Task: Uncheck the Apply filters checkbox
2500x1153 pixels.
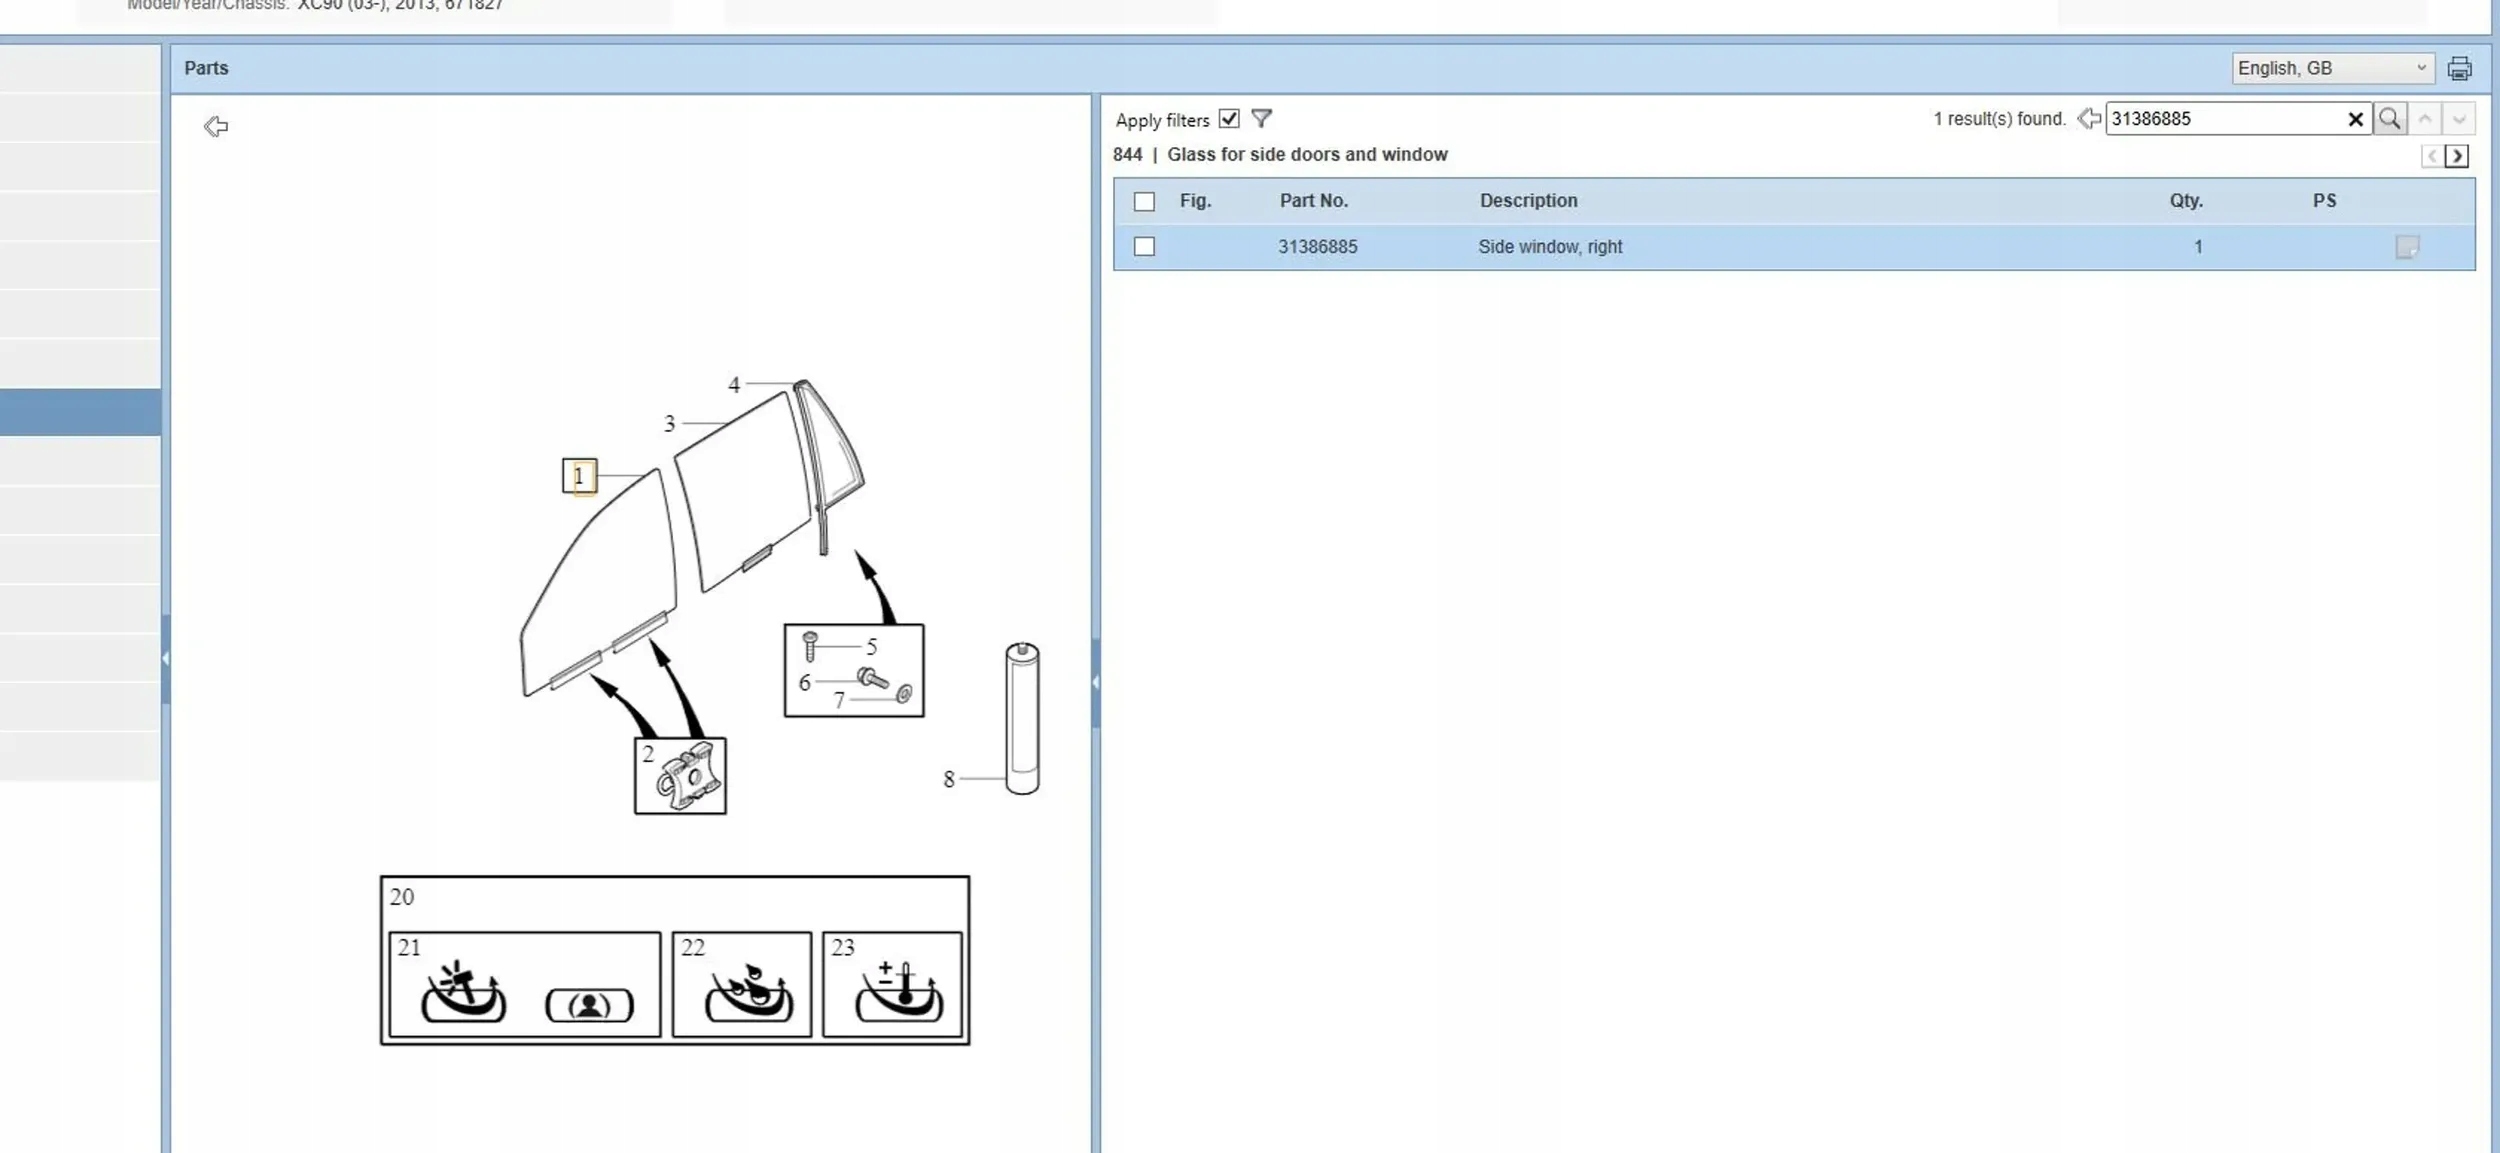Action: [1229, 119]
